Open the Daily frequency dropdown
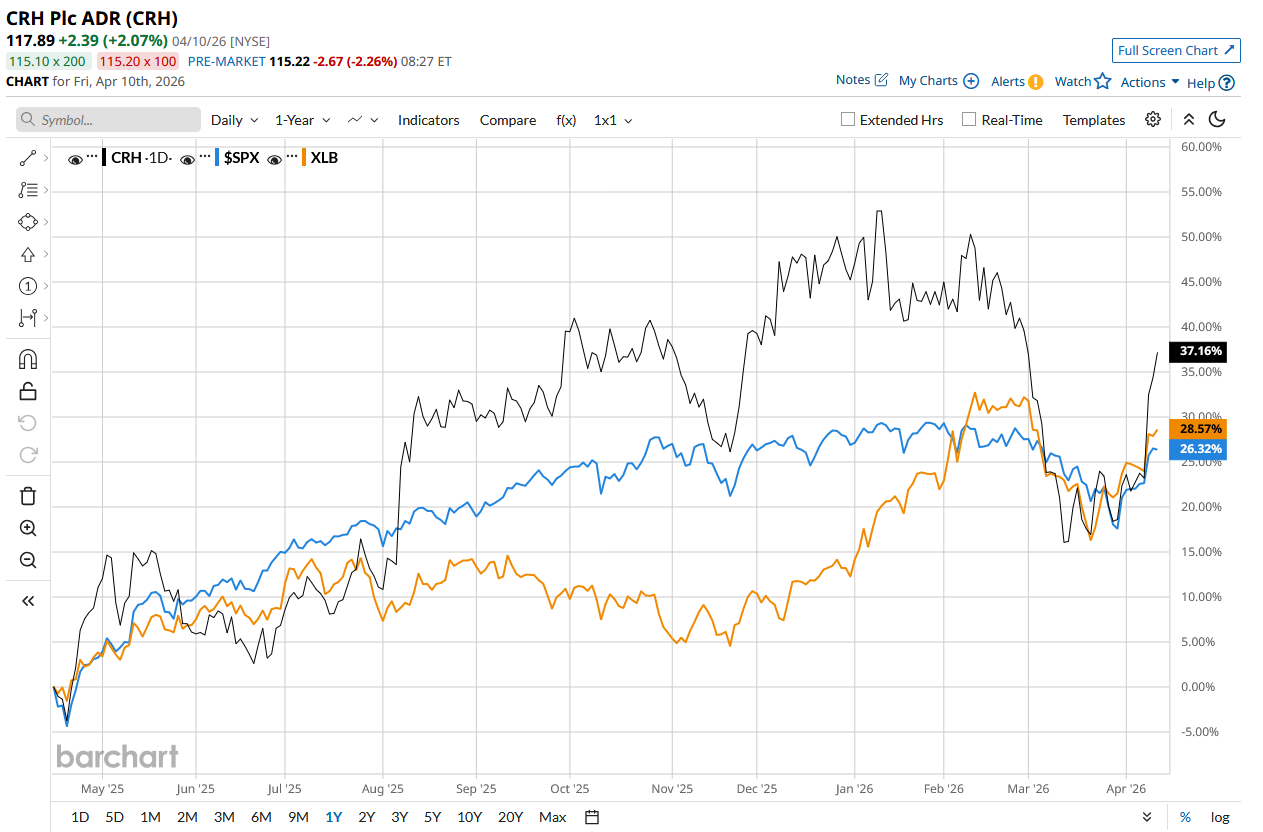The image size is (1263, 832). tap(234, 120)
